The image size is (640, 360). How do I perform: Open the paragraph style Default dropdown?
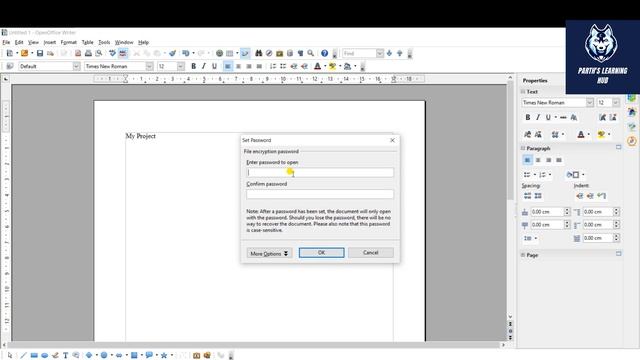(76, 66)
